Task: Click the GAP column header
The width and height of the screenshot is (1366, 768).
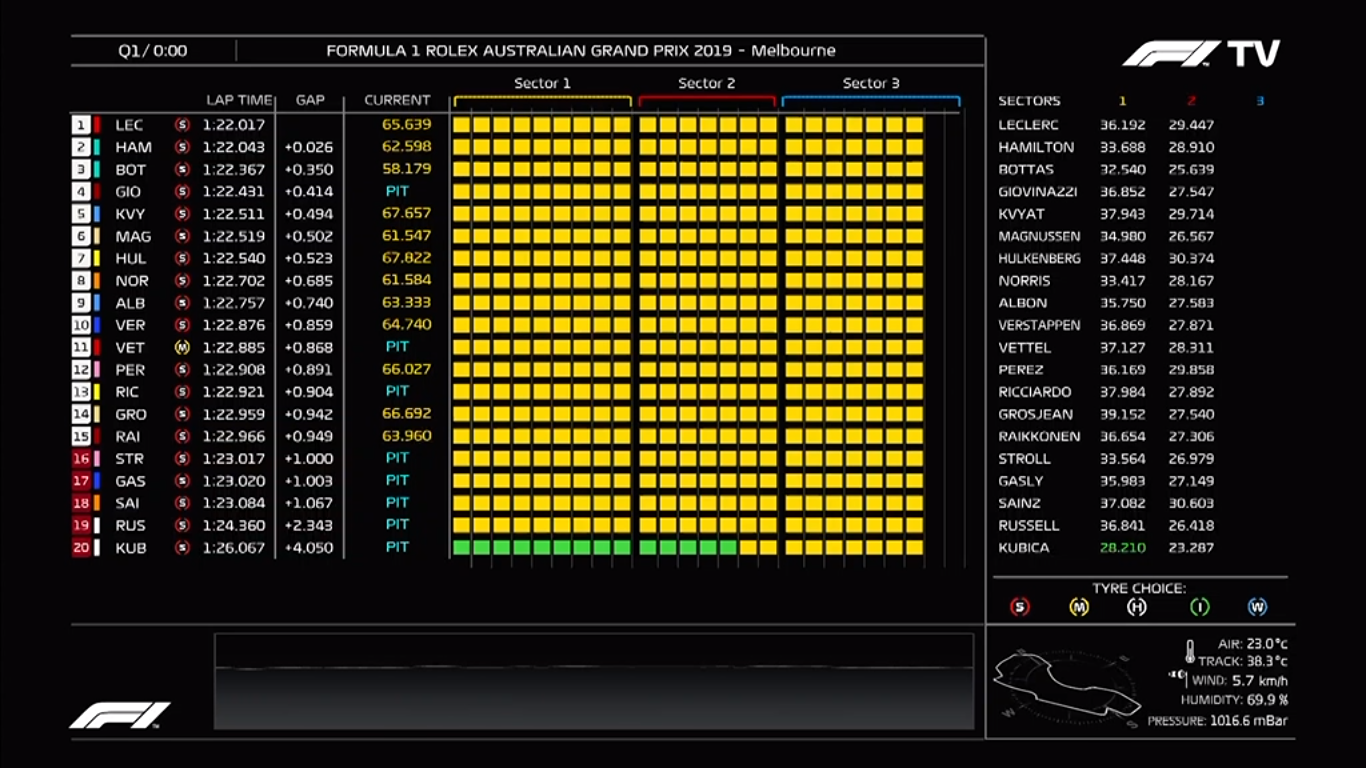Action: (x=310, y=100)
